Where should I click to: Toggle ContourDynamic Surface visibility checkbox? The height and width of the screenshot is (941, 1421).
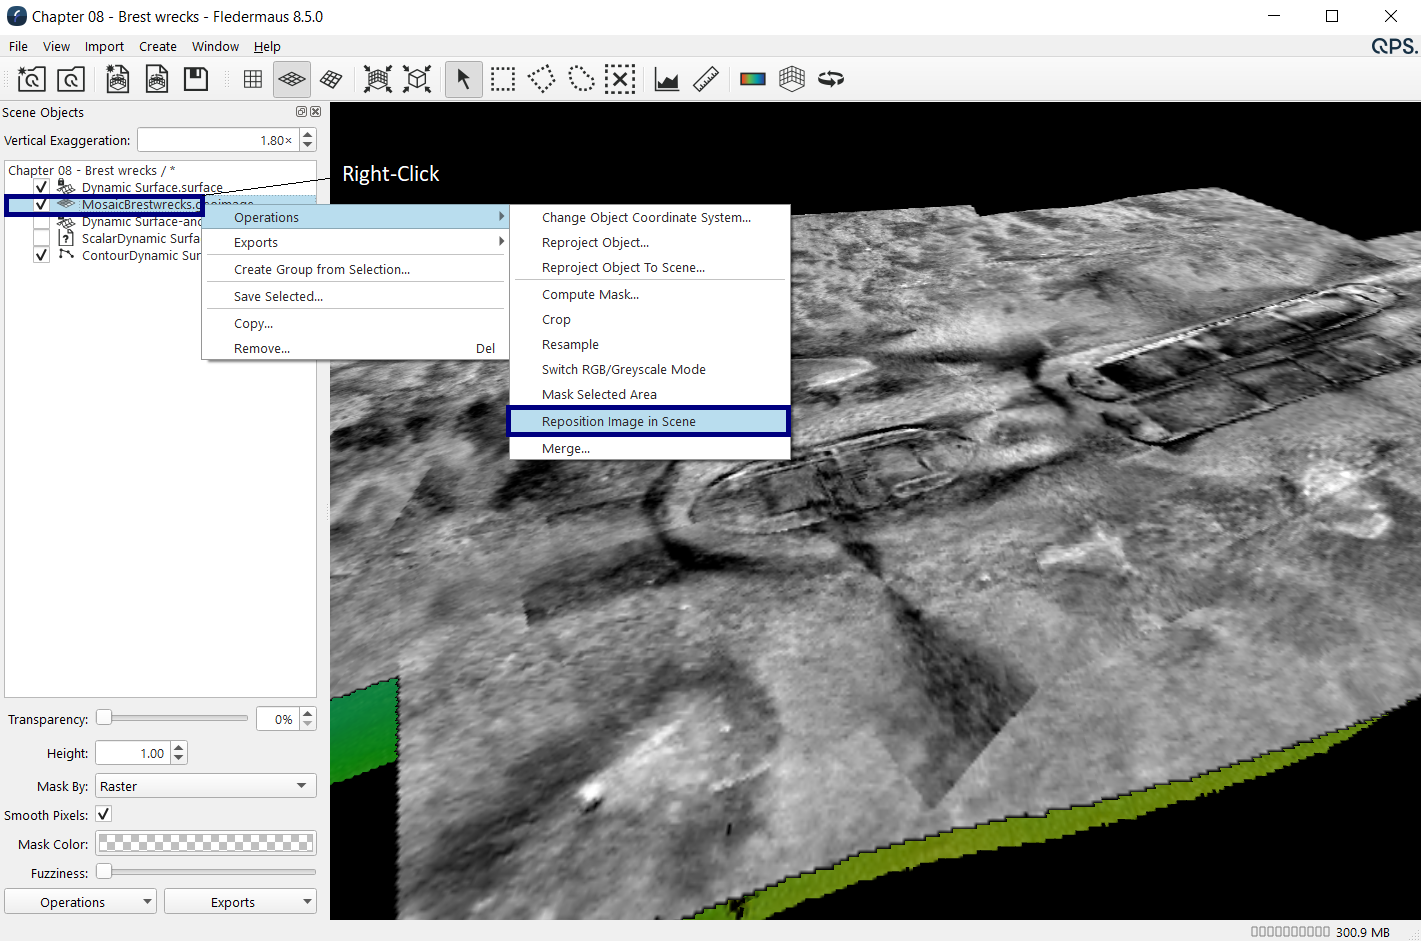41,255
